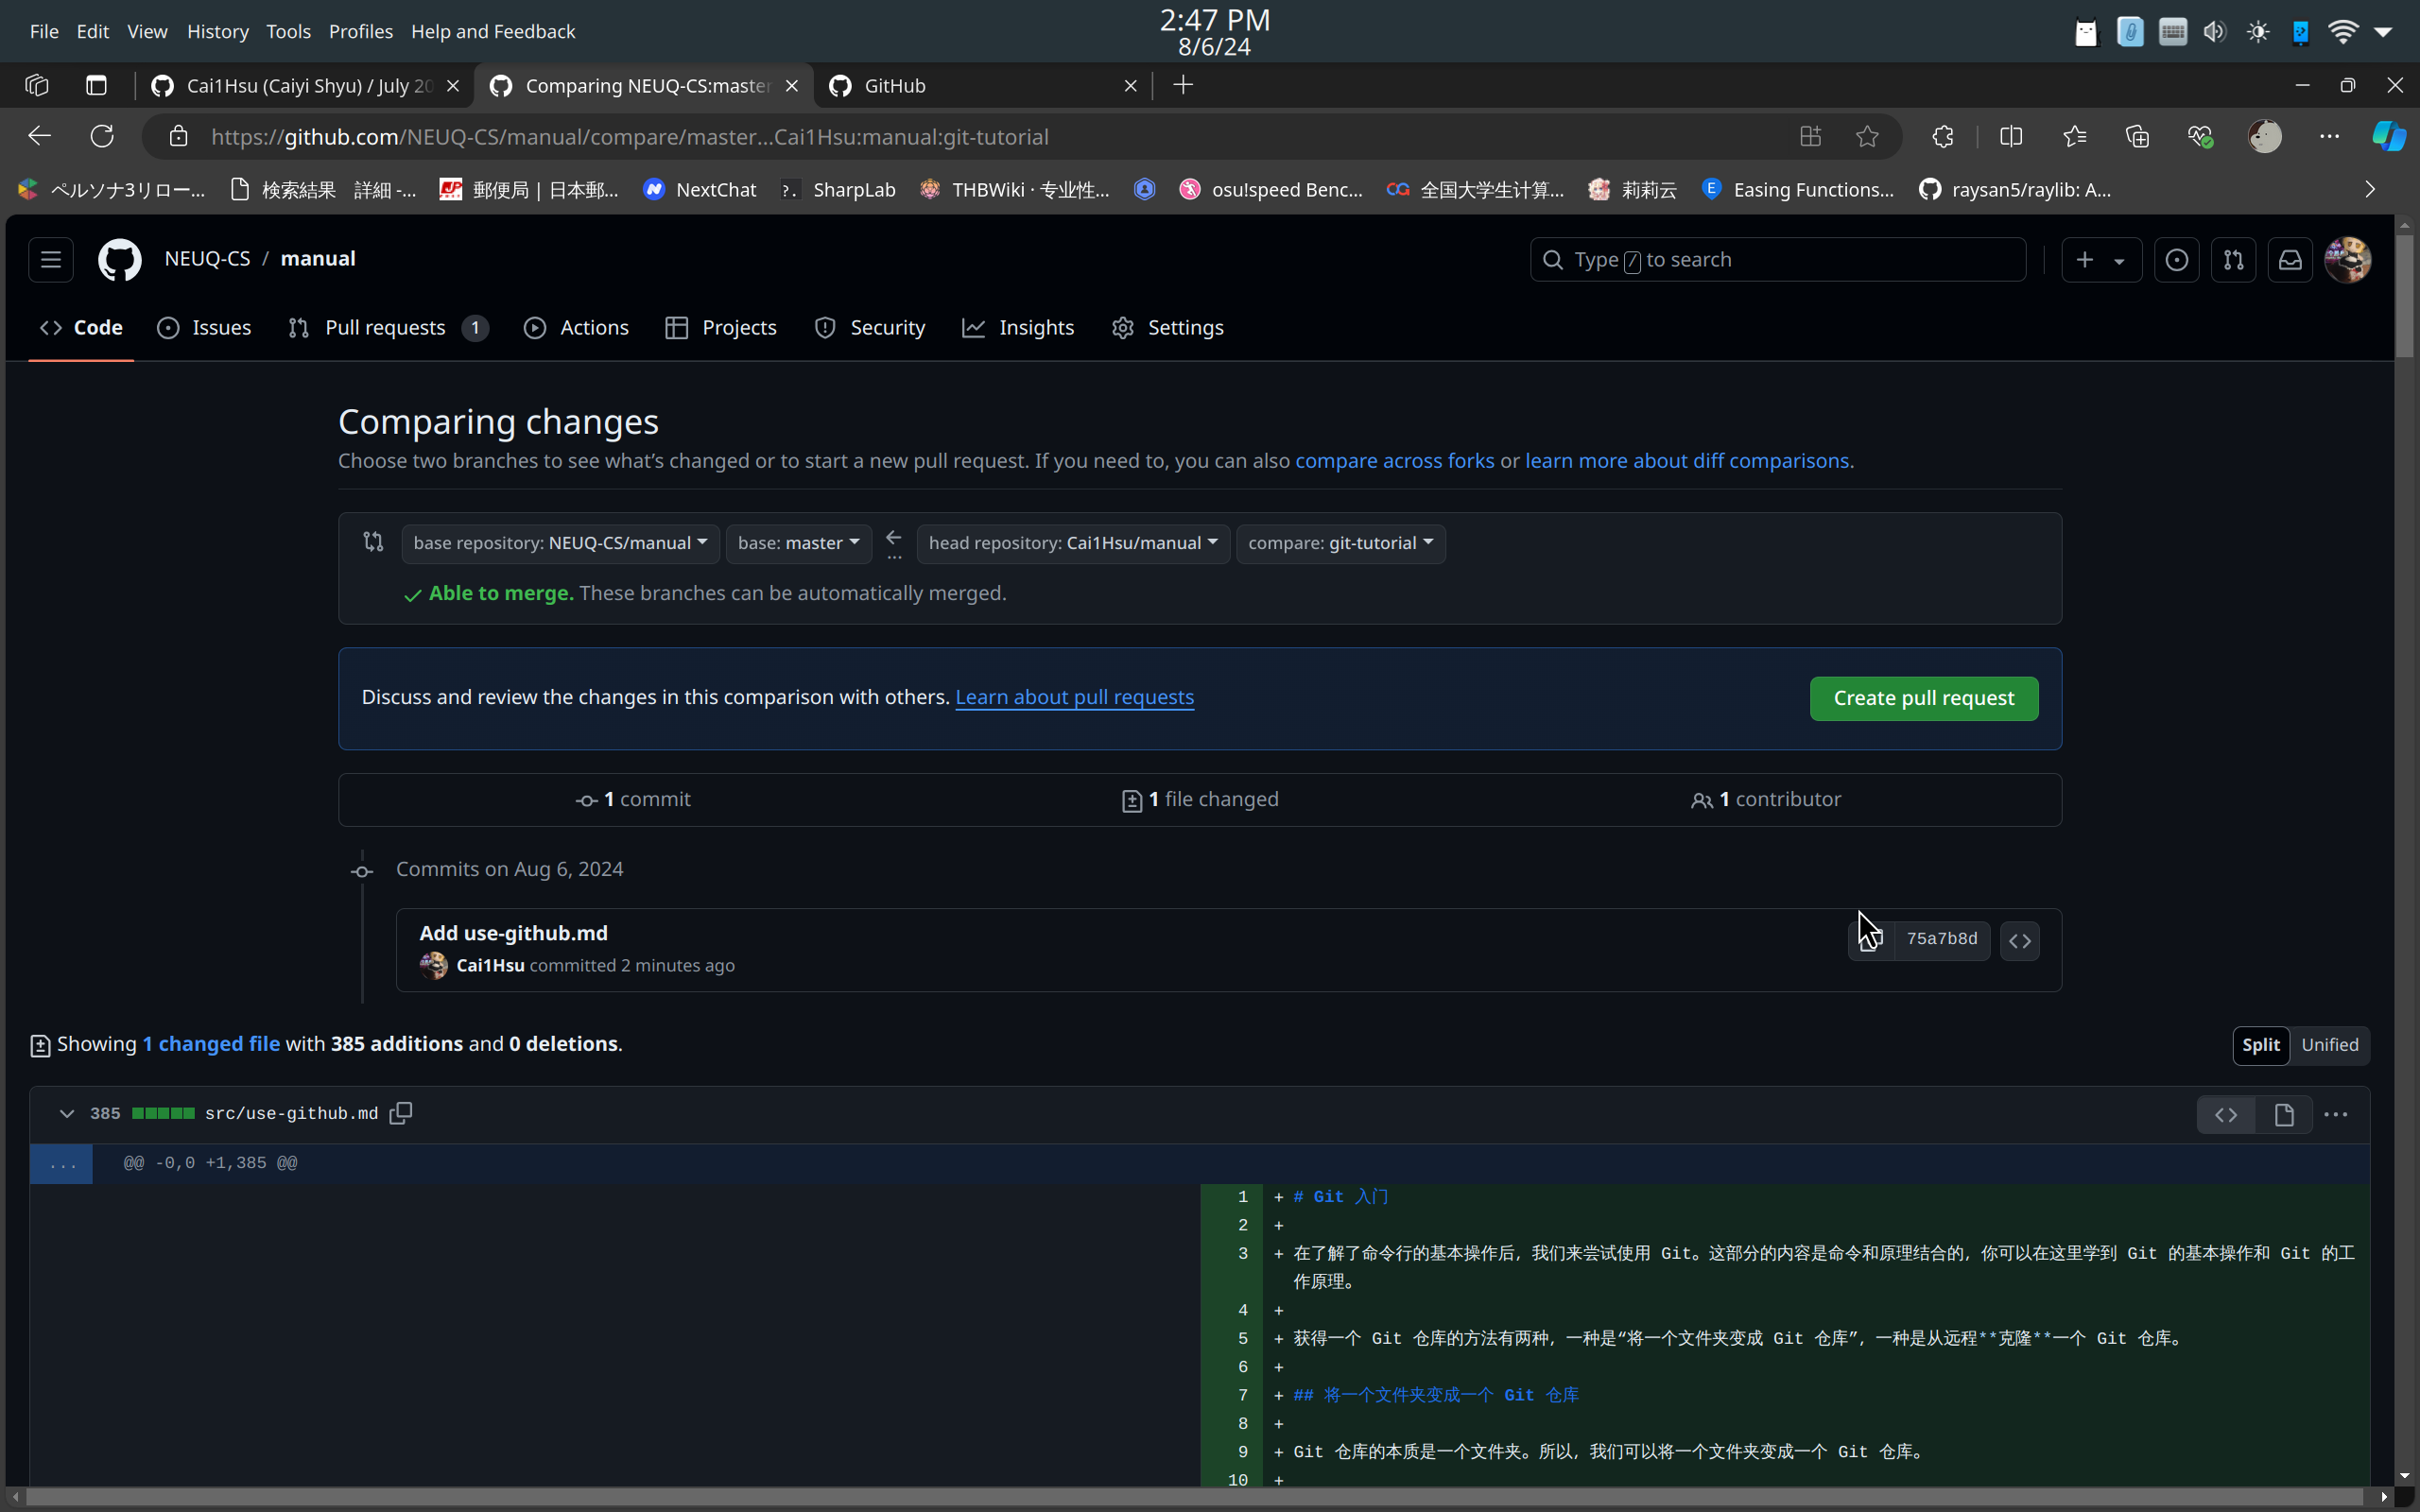Open the GitHub global navigation hamburger menu
Image resolution: width=2420 pixels, height=1512 pixels.
(x=51, y=259)
